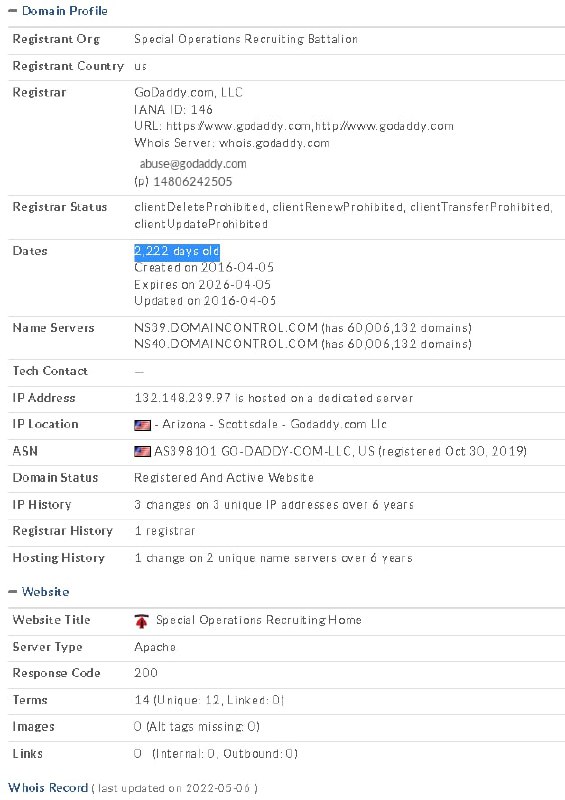Open the Whois Record link

coord(48,788)
